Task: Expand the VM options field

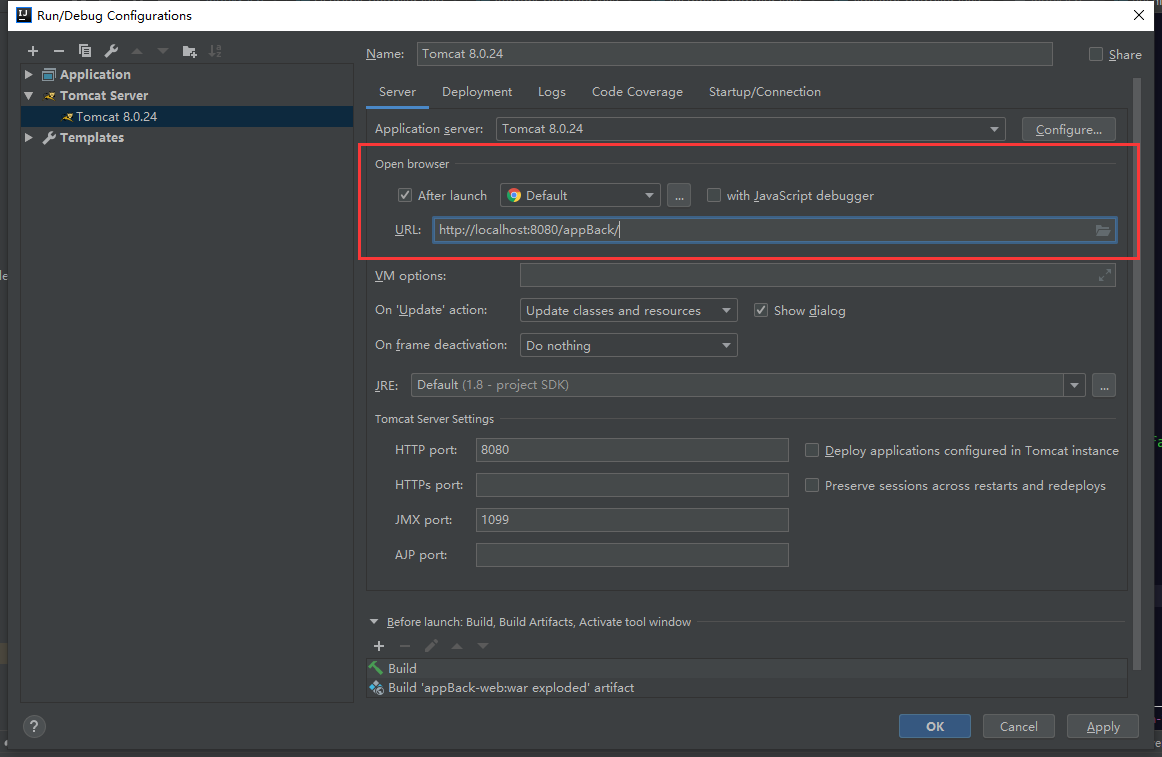Action: pyautogui.click(x=1105, y=275)
